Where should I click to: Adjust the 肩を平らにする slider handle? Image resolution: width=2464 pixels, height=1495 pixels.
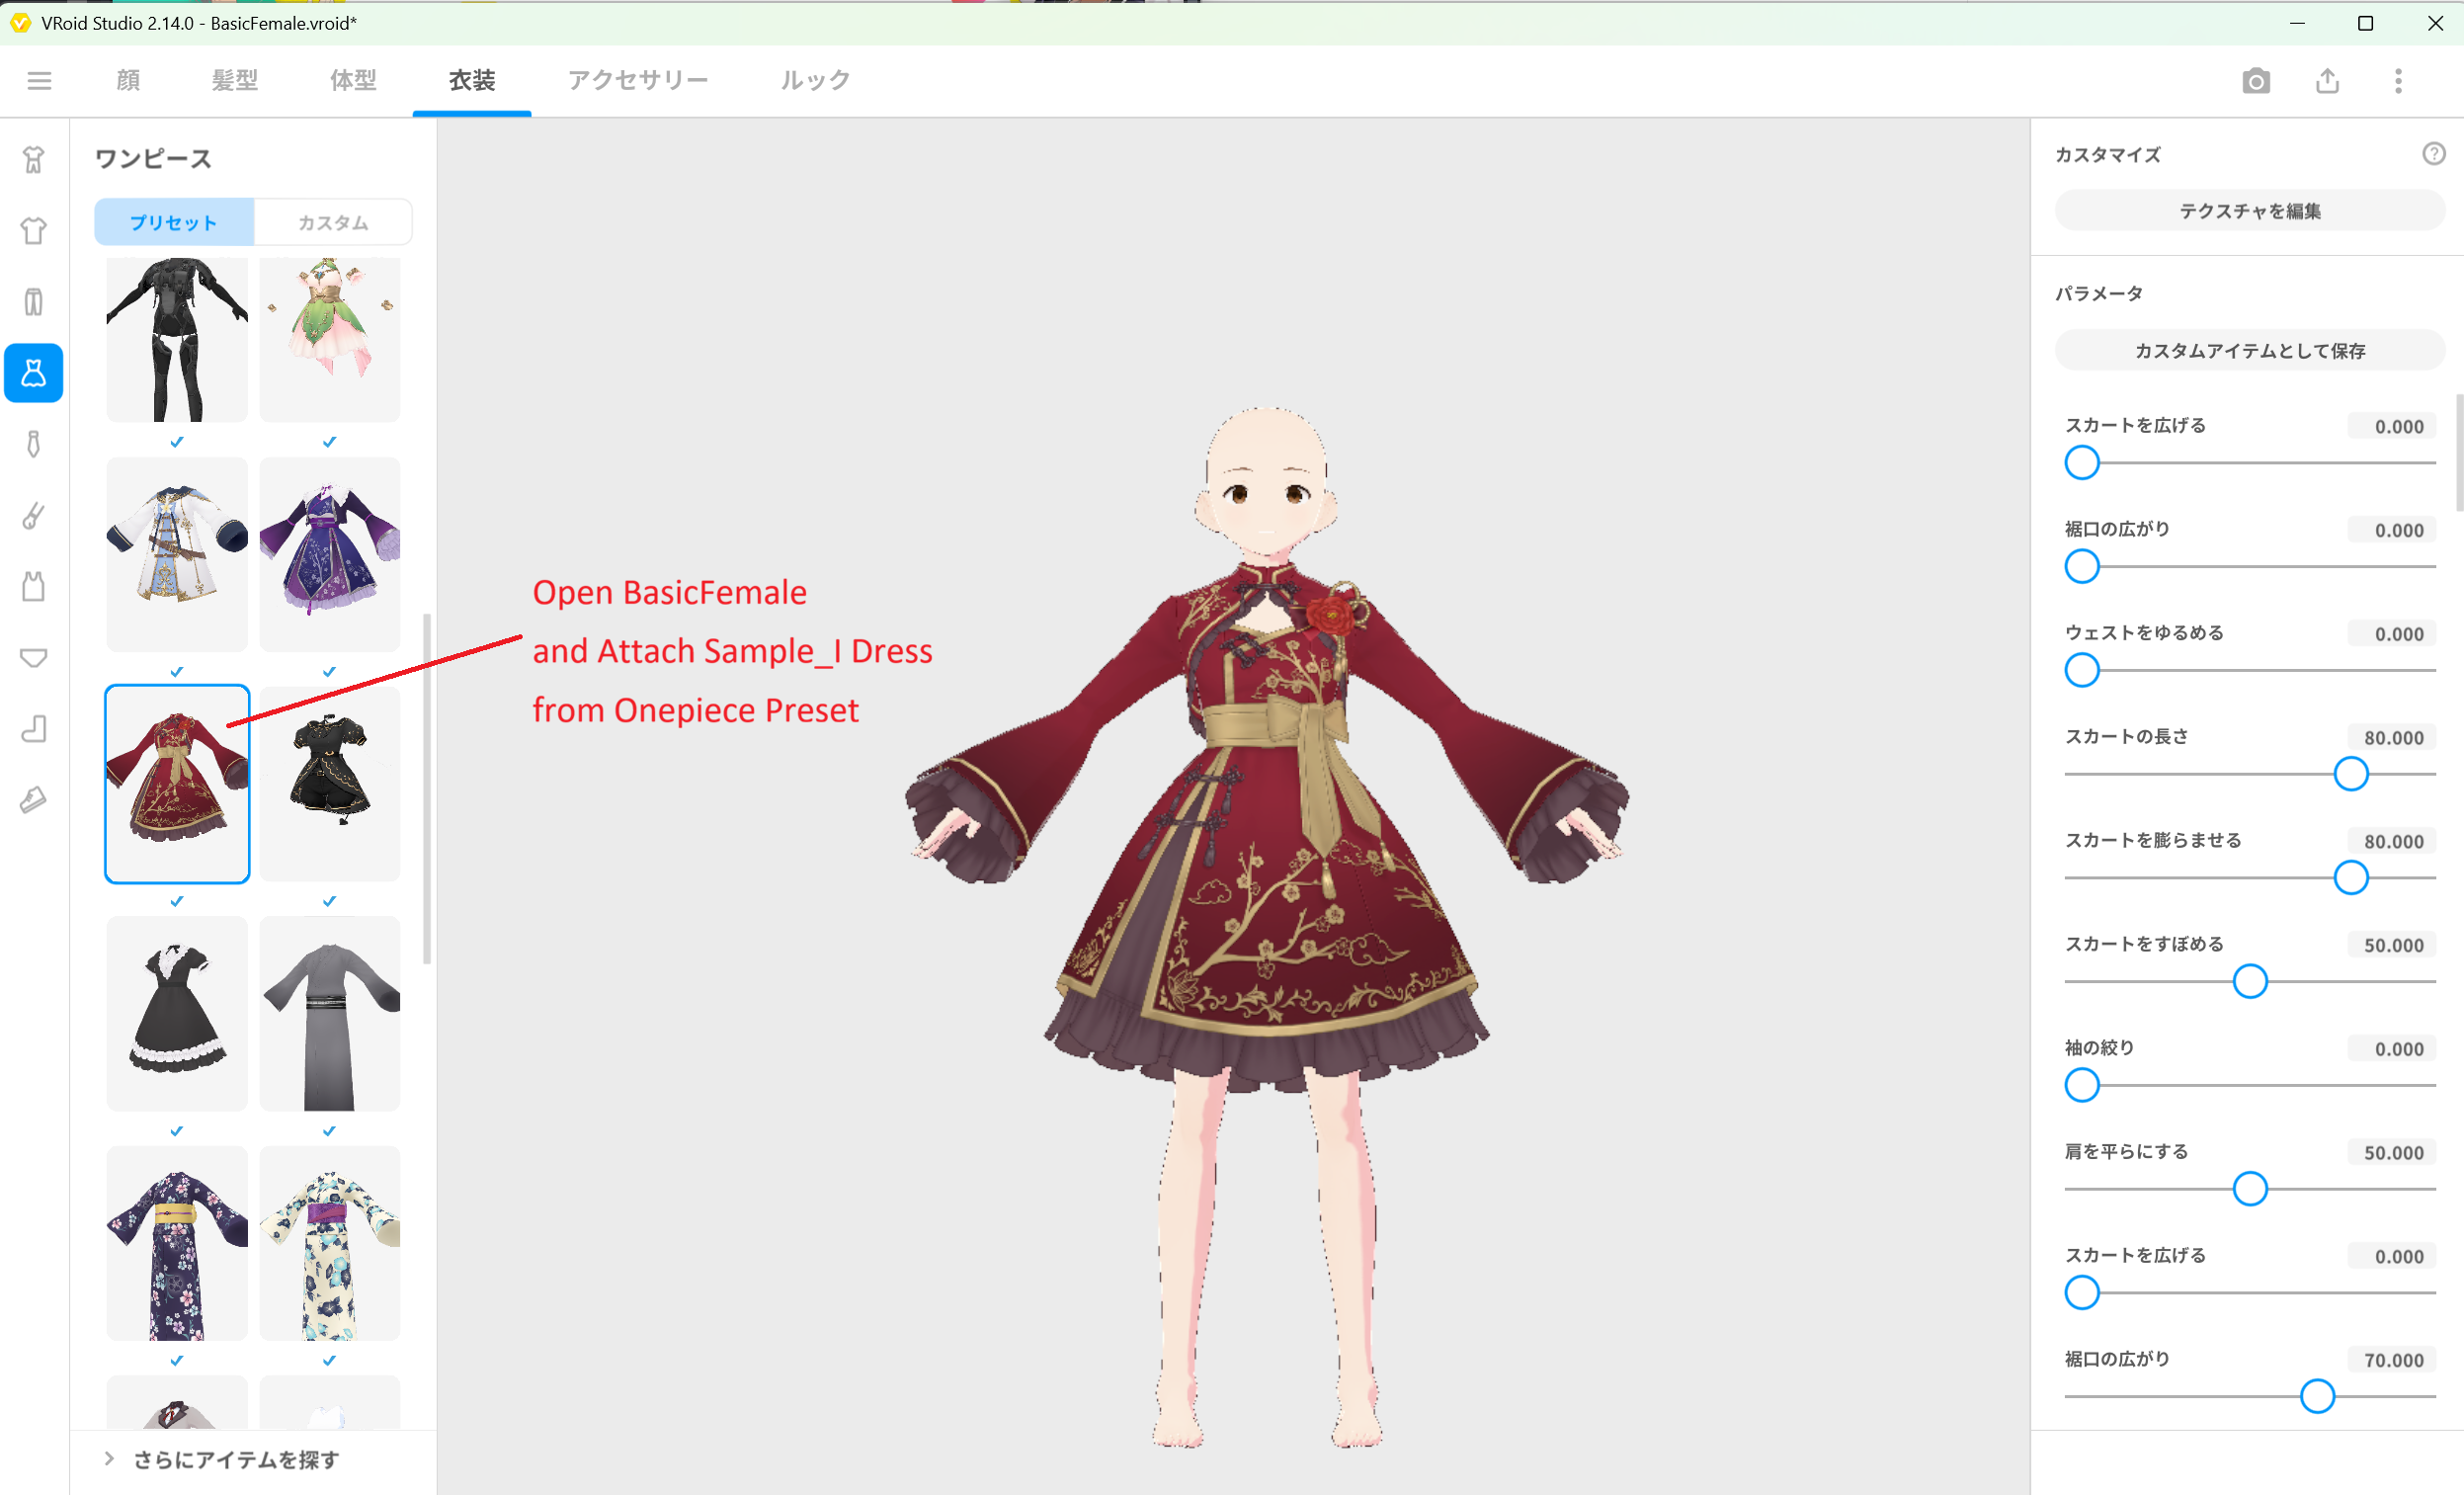[2250, 1189]
